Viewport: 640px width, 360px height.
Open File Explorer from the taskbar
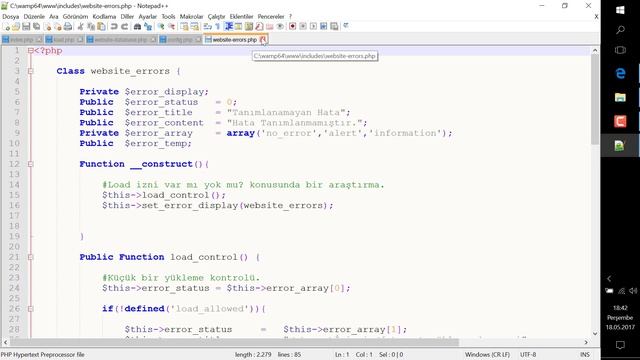[620, 98]
